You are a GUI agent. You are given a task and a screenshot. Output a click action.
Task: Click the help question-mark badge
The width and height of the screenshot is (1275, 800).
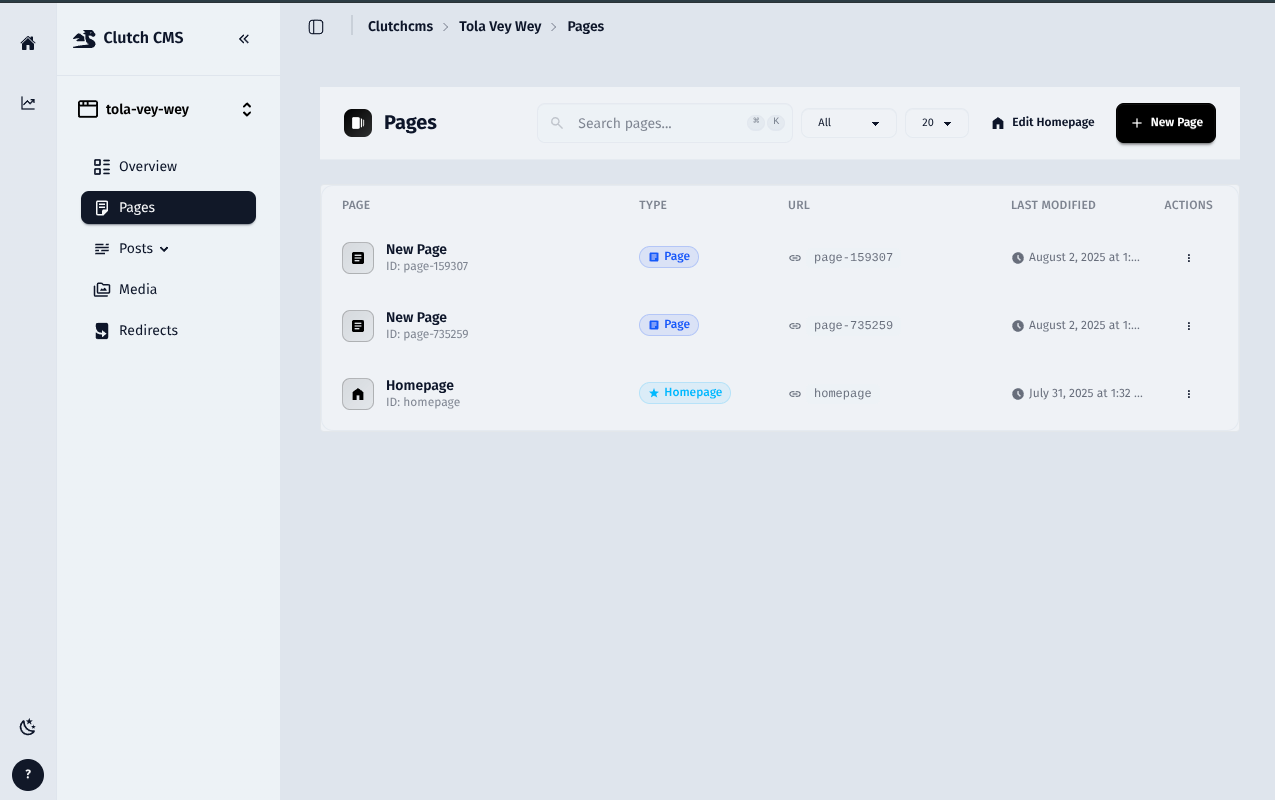tap(27, 775)
